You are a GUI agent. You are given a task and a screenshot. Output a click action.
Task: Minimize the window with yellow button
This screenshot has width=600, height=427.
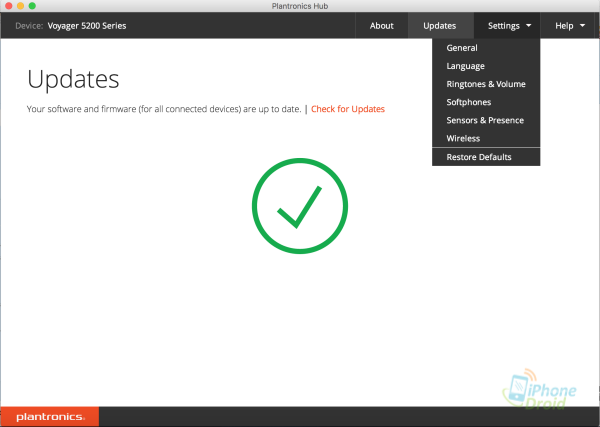[20, 6]
